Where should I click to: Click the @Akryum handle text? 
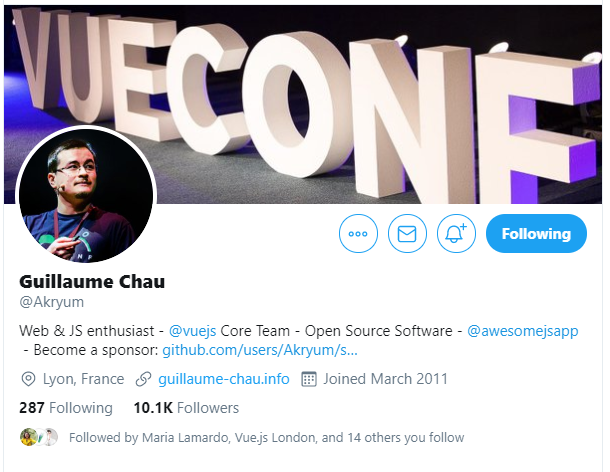point(51,302)
